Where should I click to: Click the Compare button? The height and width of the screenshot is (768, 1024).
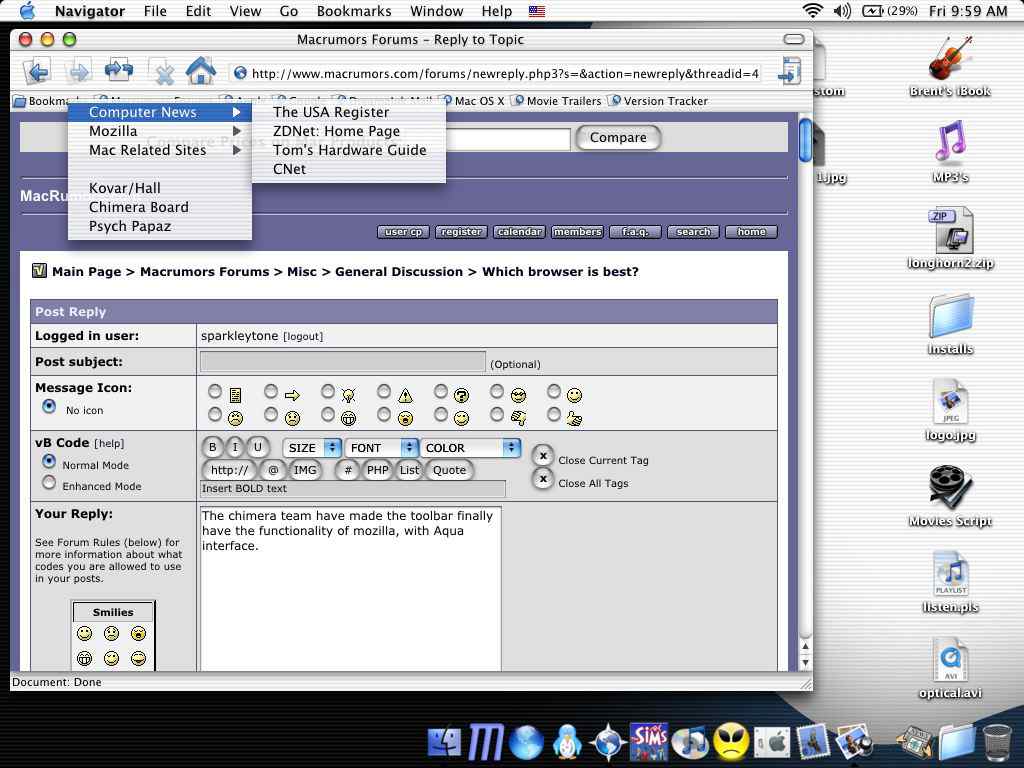(x=618, y=137)
